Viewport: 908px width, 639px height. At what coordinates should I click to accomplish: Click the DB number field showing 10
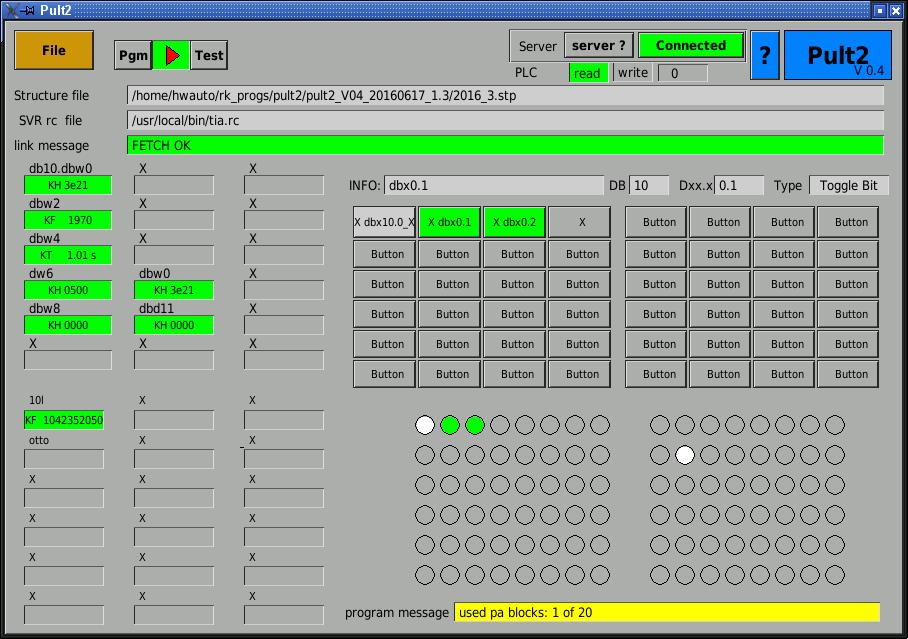tap(650, 186)
